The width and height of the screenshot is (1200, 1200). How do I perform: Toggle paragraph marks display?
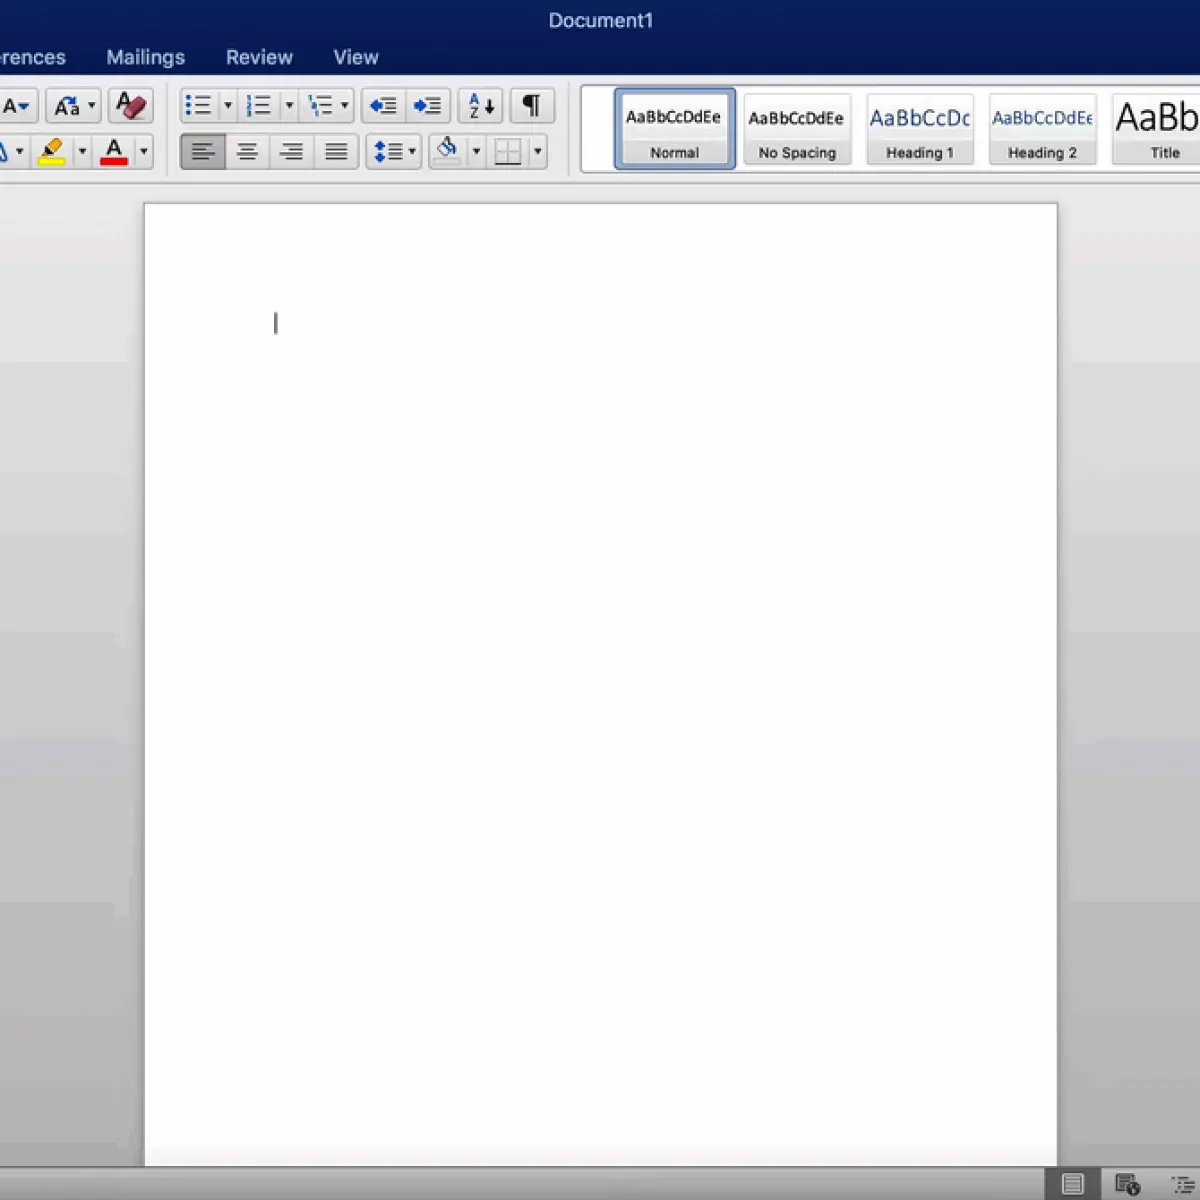pyautogui.click(x=532, y=105)
